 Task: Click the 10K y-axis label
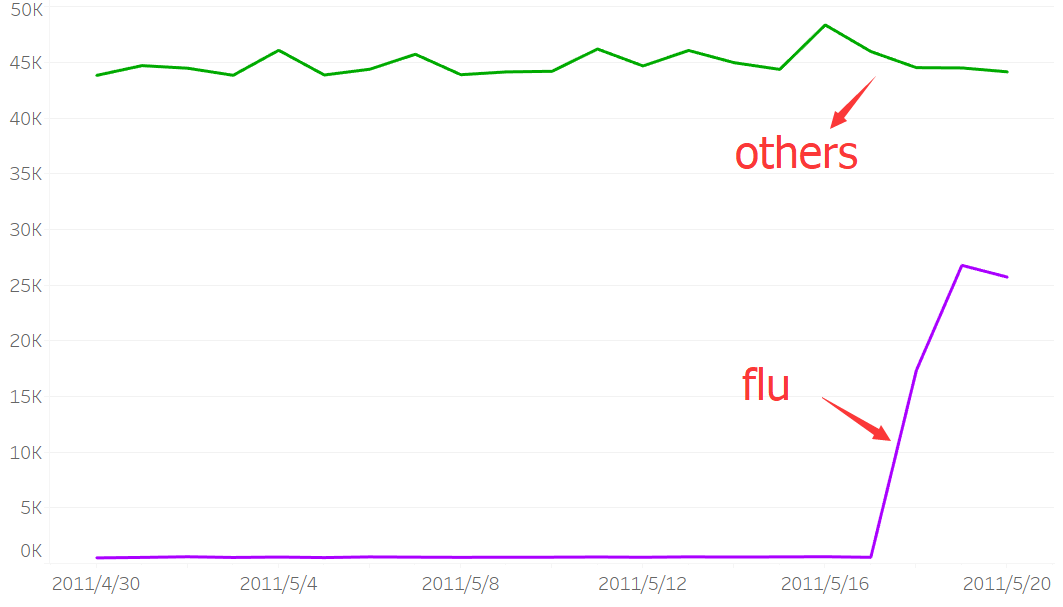tap(26, 452)
